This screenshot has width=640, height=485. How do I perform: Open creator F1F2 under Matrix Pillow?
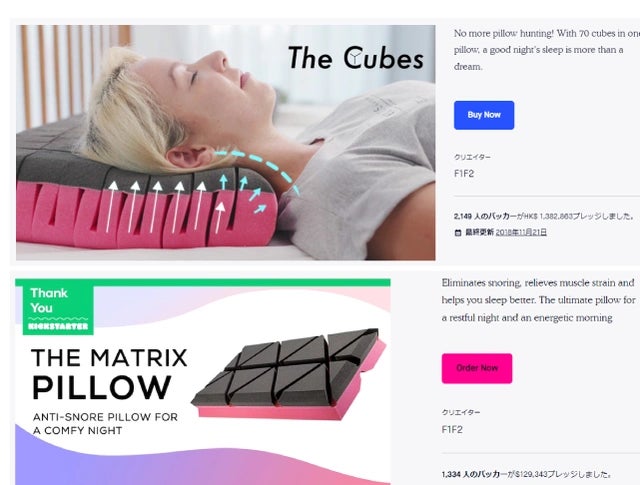[452, 429]
